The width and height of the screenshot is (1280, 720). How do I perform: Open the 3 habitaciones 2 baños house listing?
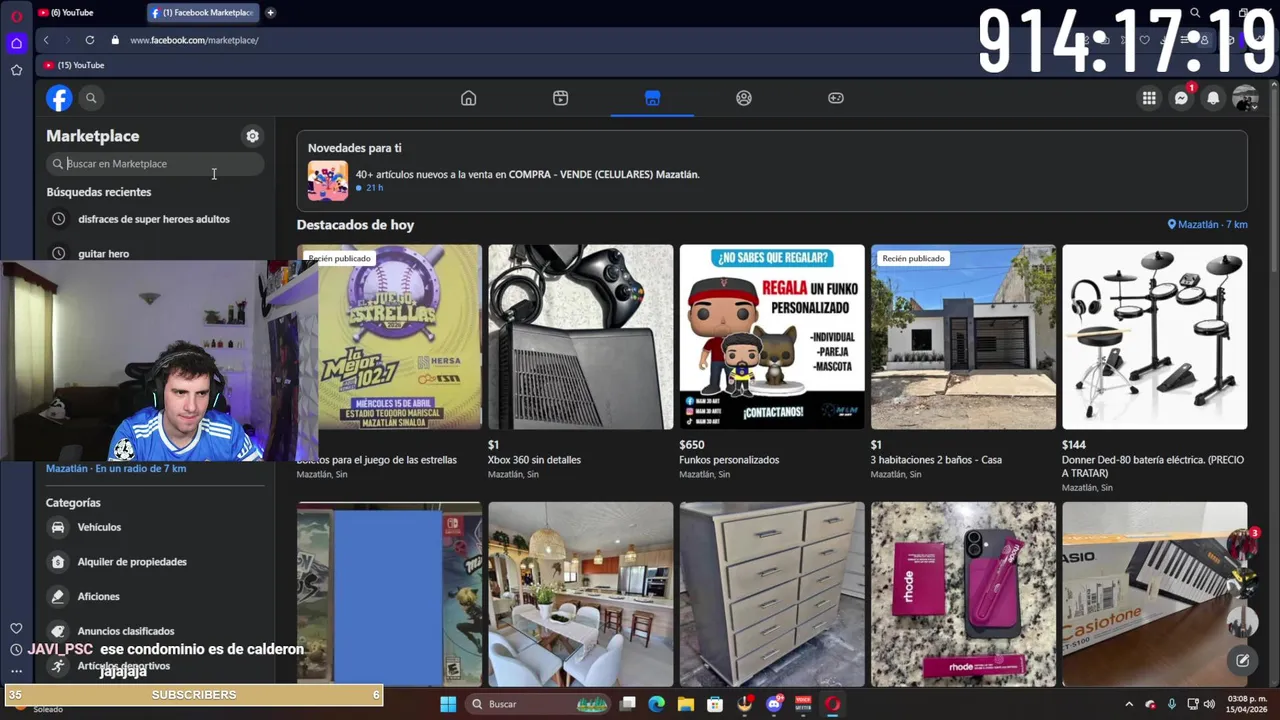tap(963, 337)
